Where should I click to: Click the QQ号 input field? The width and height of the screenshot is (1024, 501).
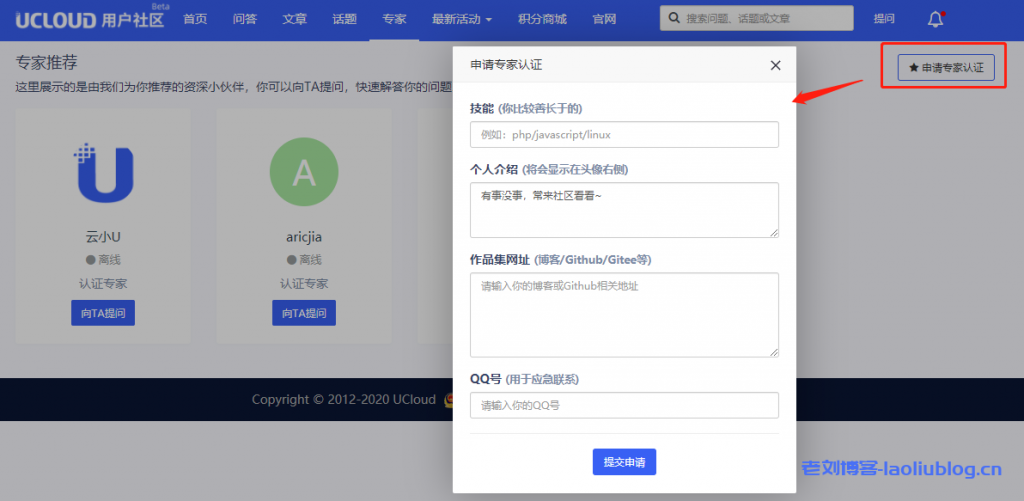(x=624, y=405)
